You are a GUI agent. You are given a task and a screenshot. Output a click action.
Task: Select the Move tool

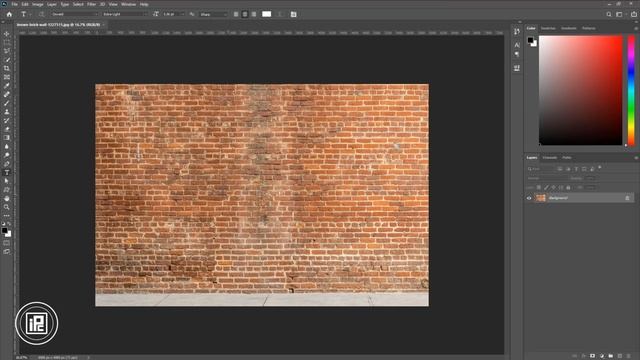(x=7, y=33)
